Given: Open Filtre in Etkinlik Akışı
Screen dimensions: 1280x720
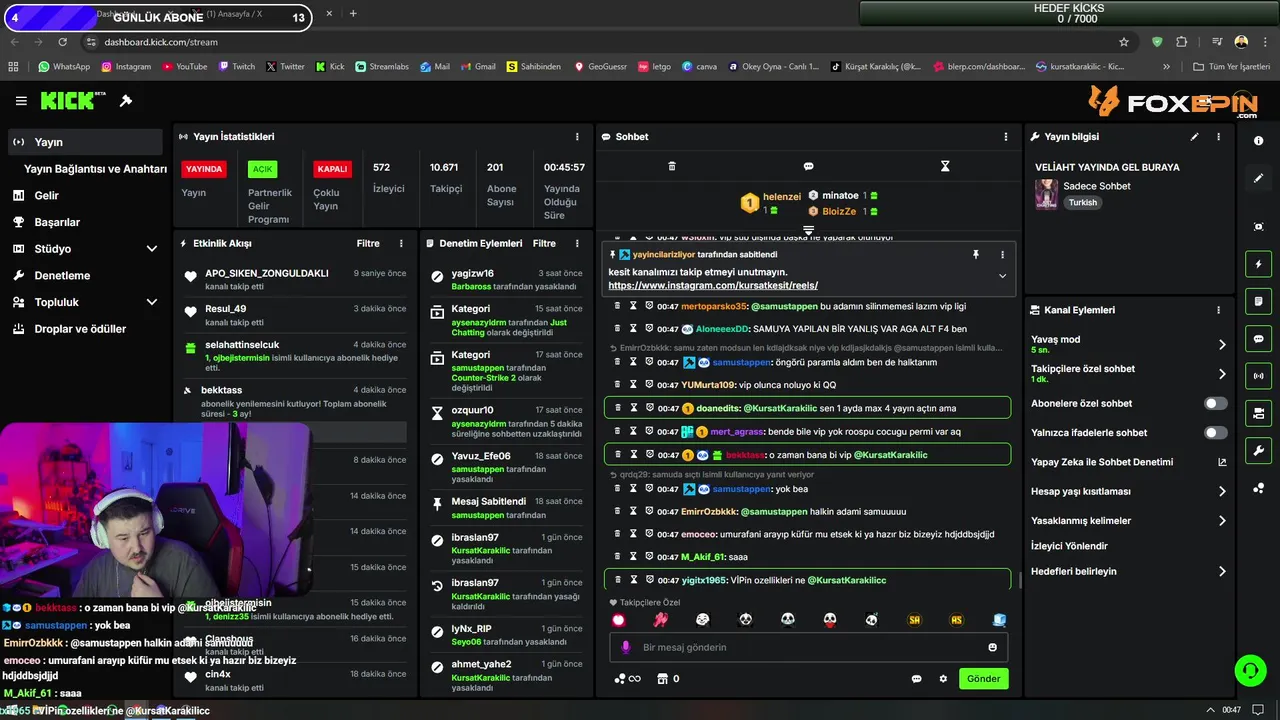Looking at the screenshot, I should click(x=368, y=243).
